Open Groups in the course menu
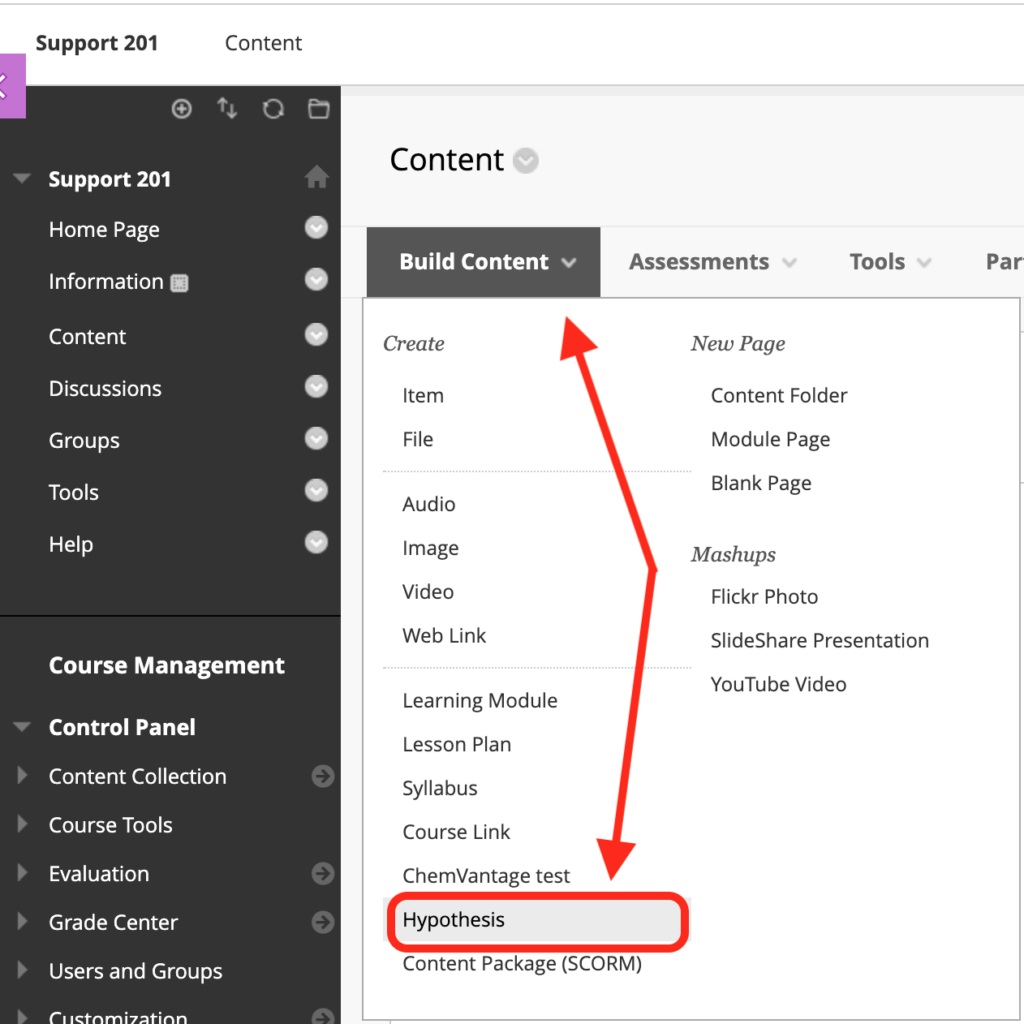The width and height of the screenshot is (1024, 1024). (x=84, y=440)
